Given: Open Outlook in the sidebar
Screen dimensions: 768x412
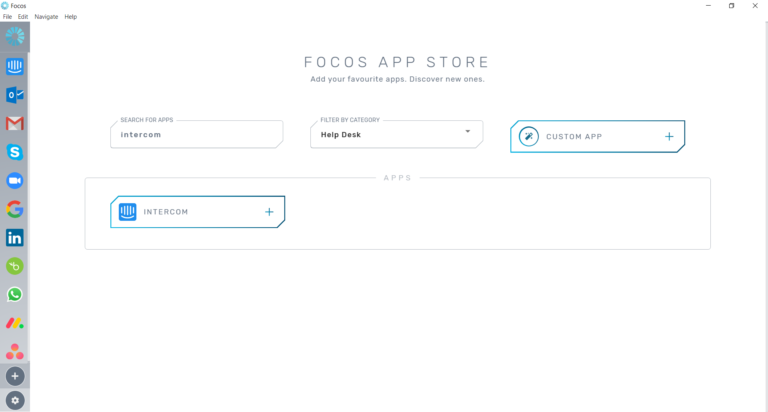Looking at the screenshot, I should coord(15,95).
